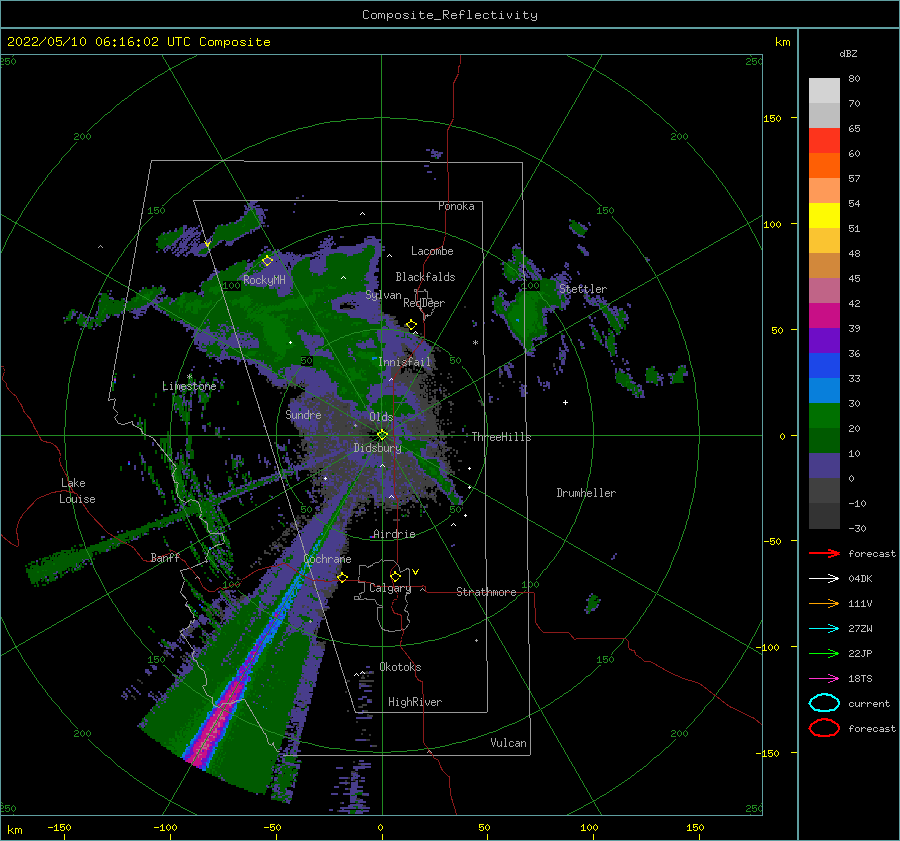Click the Olds city label

click(381, 417)
